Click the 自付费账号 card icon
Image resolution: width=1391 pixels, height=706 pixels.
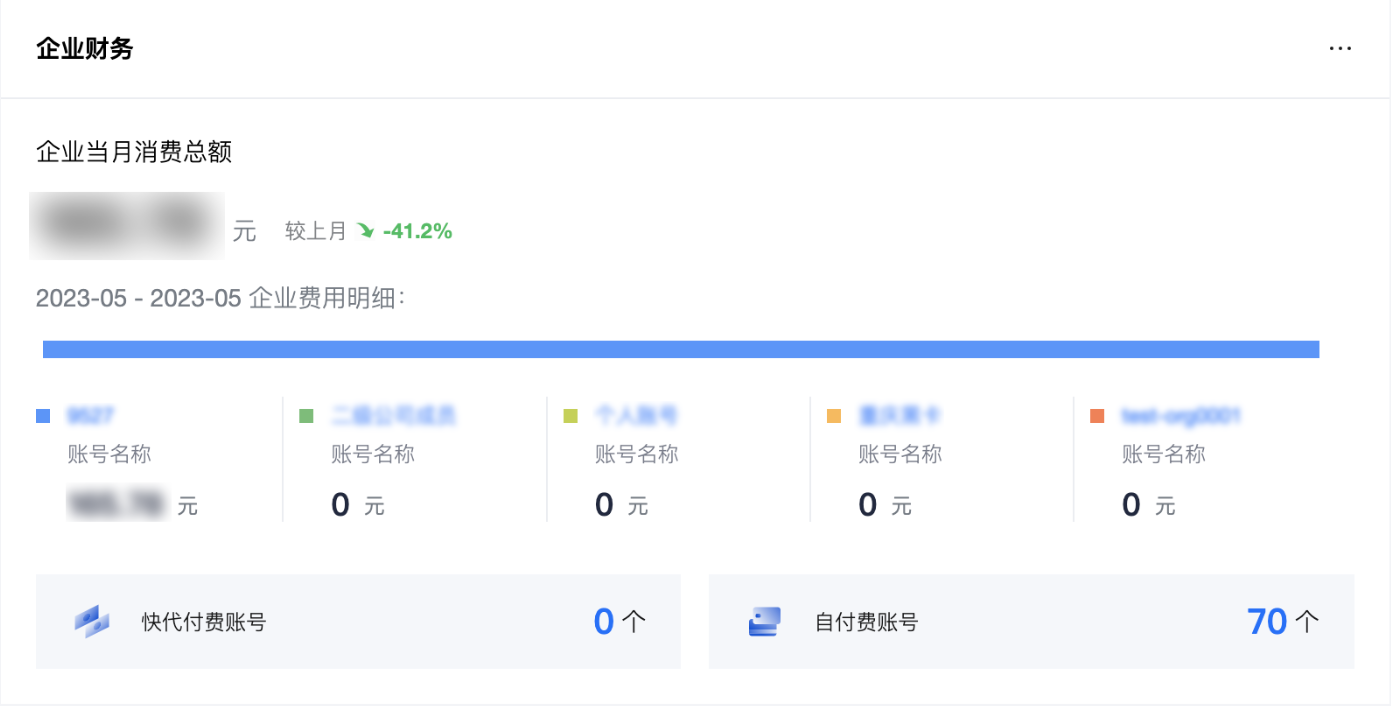click(x=764, y=622)
